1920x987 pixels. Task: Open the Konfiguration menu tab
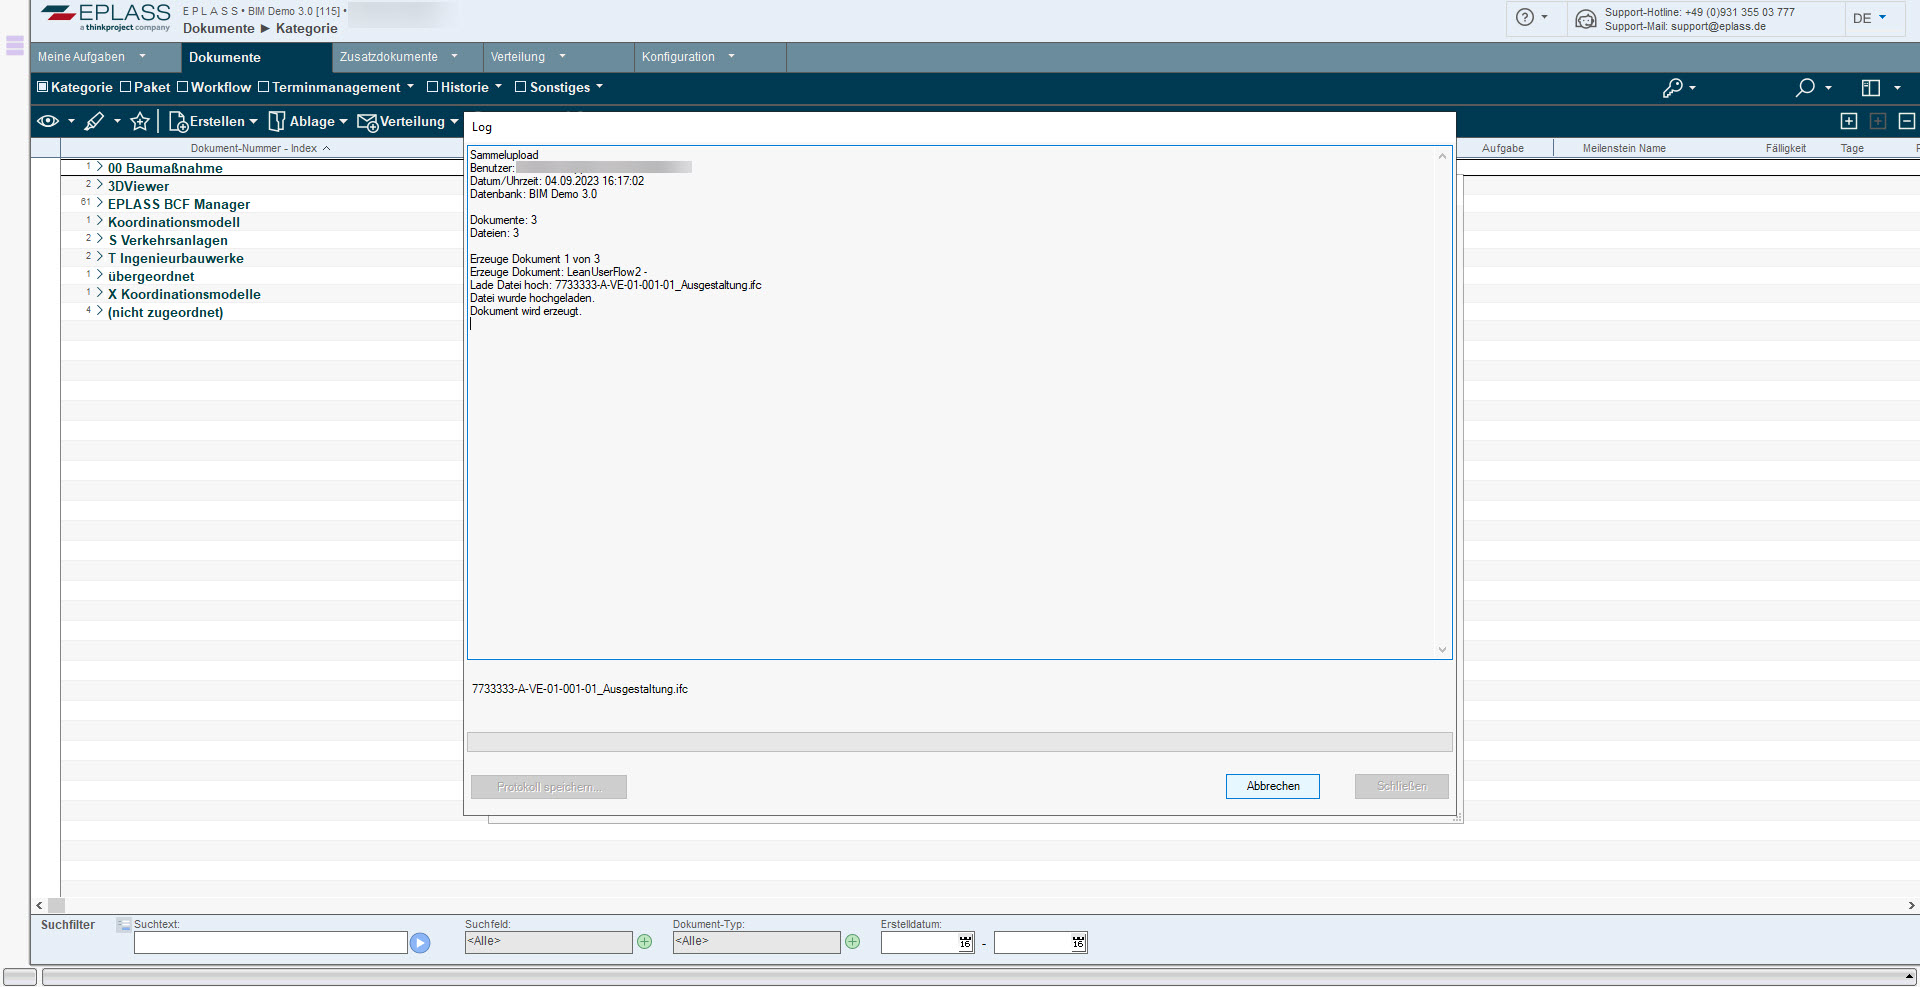(687, 57)
